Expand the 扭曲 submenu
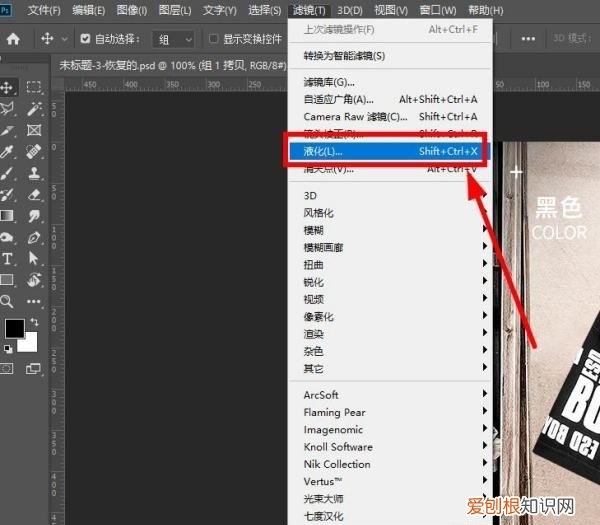The height and width of the screenshot is (525, 600). (390, 264)
